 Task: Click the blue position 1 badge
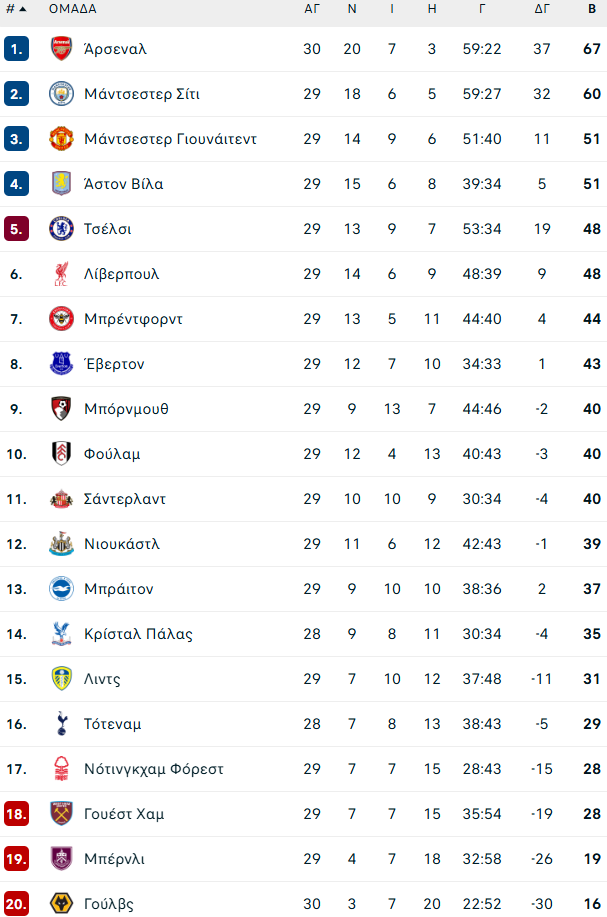point(16,49)
